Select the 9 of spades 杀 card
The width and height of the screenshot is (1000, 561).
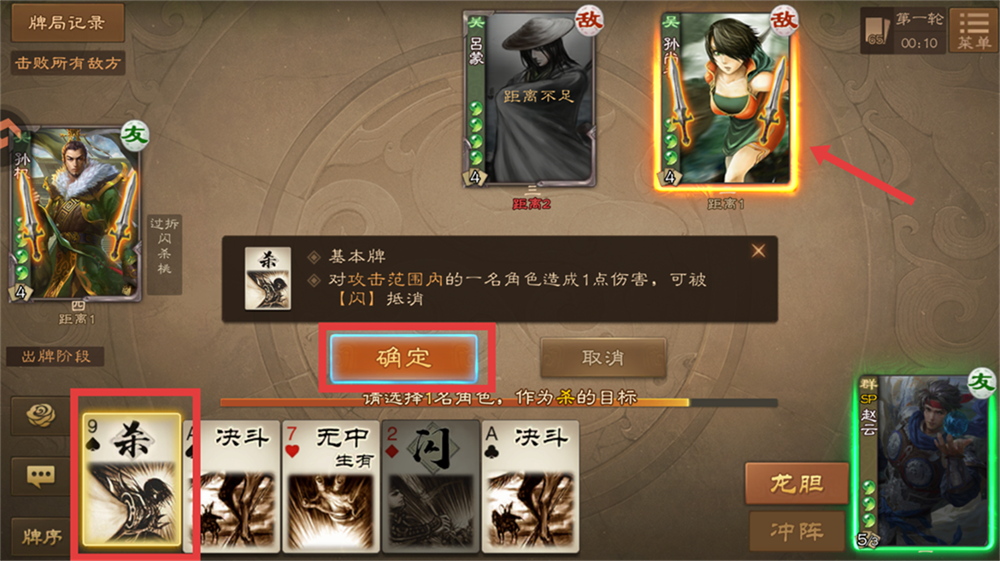(x=132, y=479)
